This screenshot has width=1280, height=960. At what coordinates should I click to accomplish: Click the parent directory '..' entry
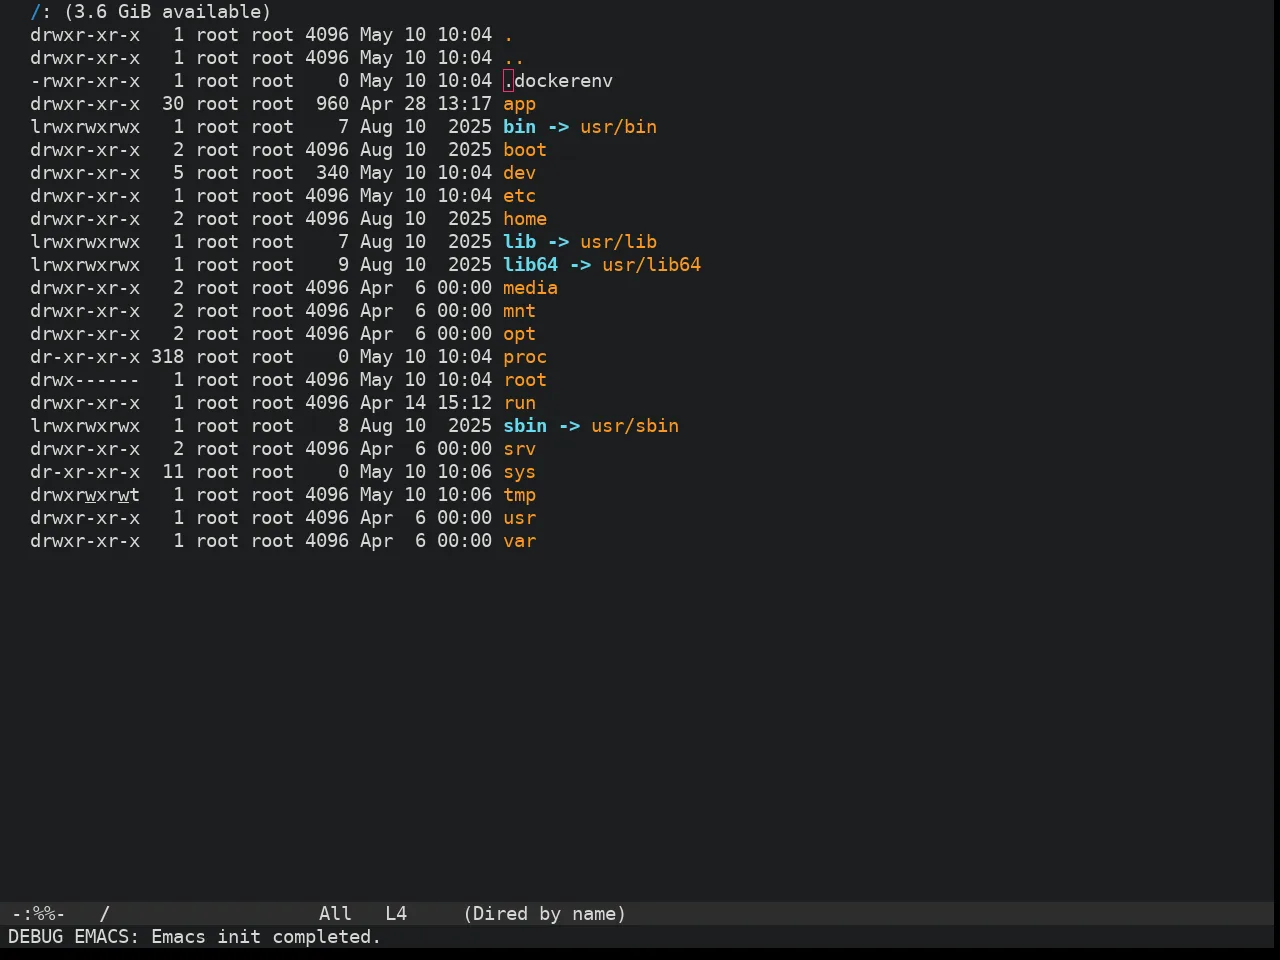(514, 58)
